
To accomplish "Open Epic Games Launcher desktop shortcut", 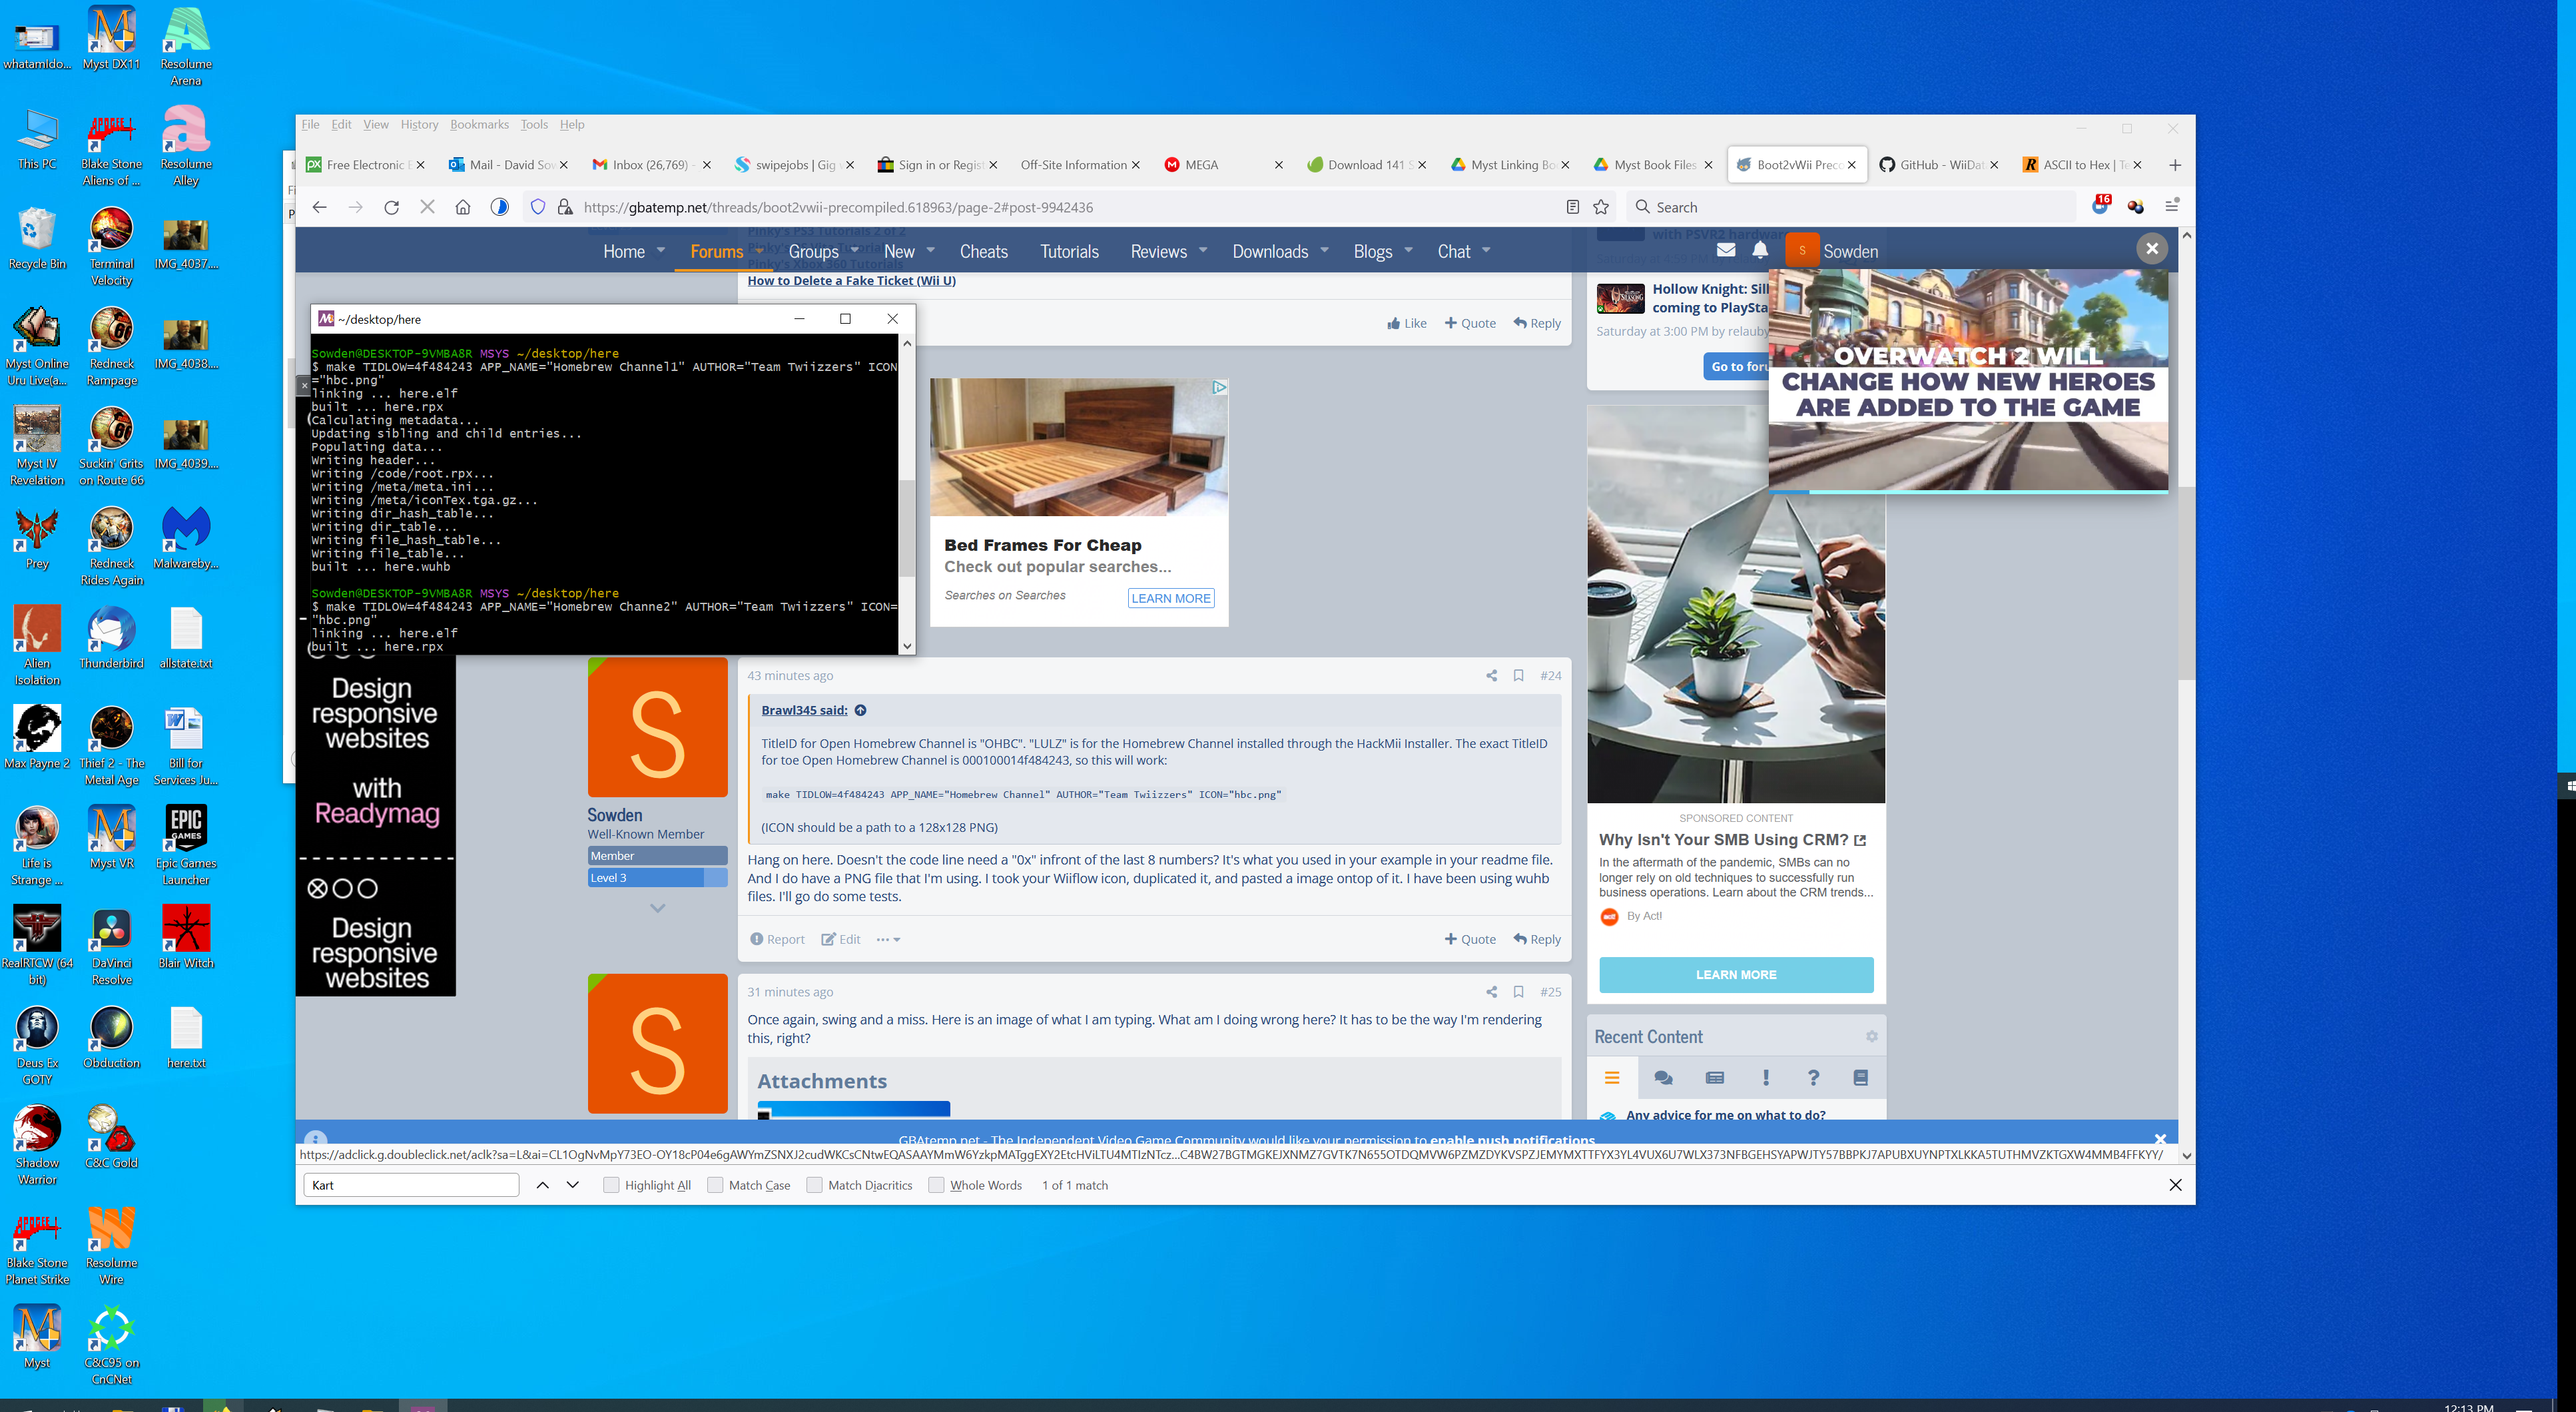I will 186,845.
